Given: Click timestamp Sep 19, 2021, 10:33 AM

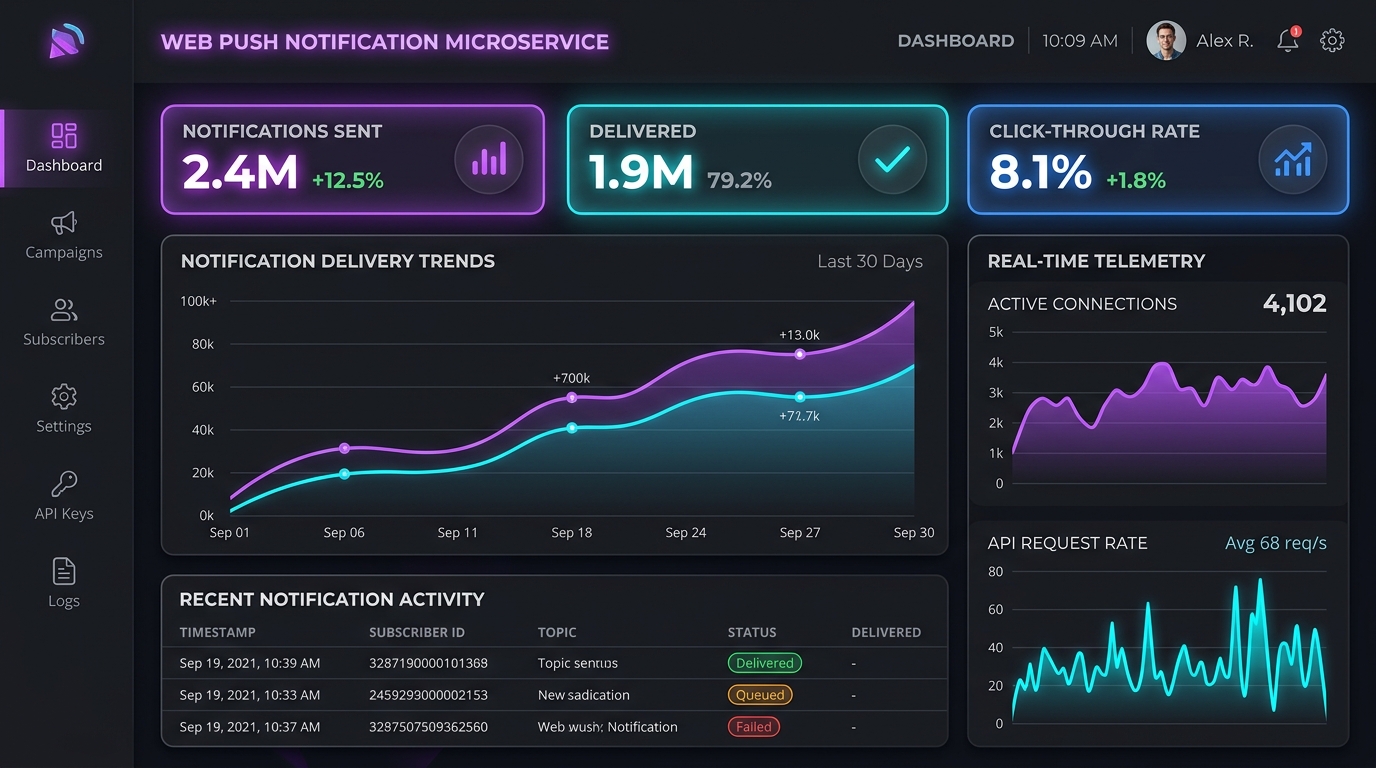Looking at the screenshot, I should tap(250, 695).
